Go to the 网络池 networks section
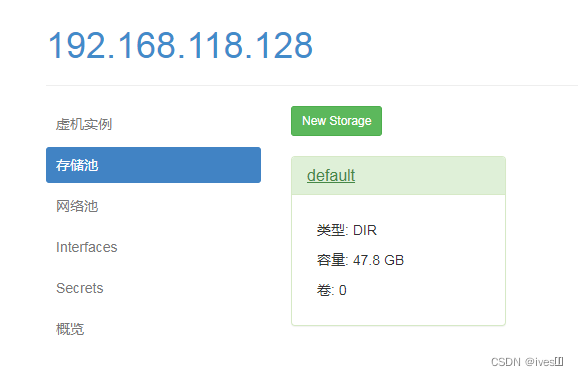Screen dimensions: 578x376 point(77,206)
